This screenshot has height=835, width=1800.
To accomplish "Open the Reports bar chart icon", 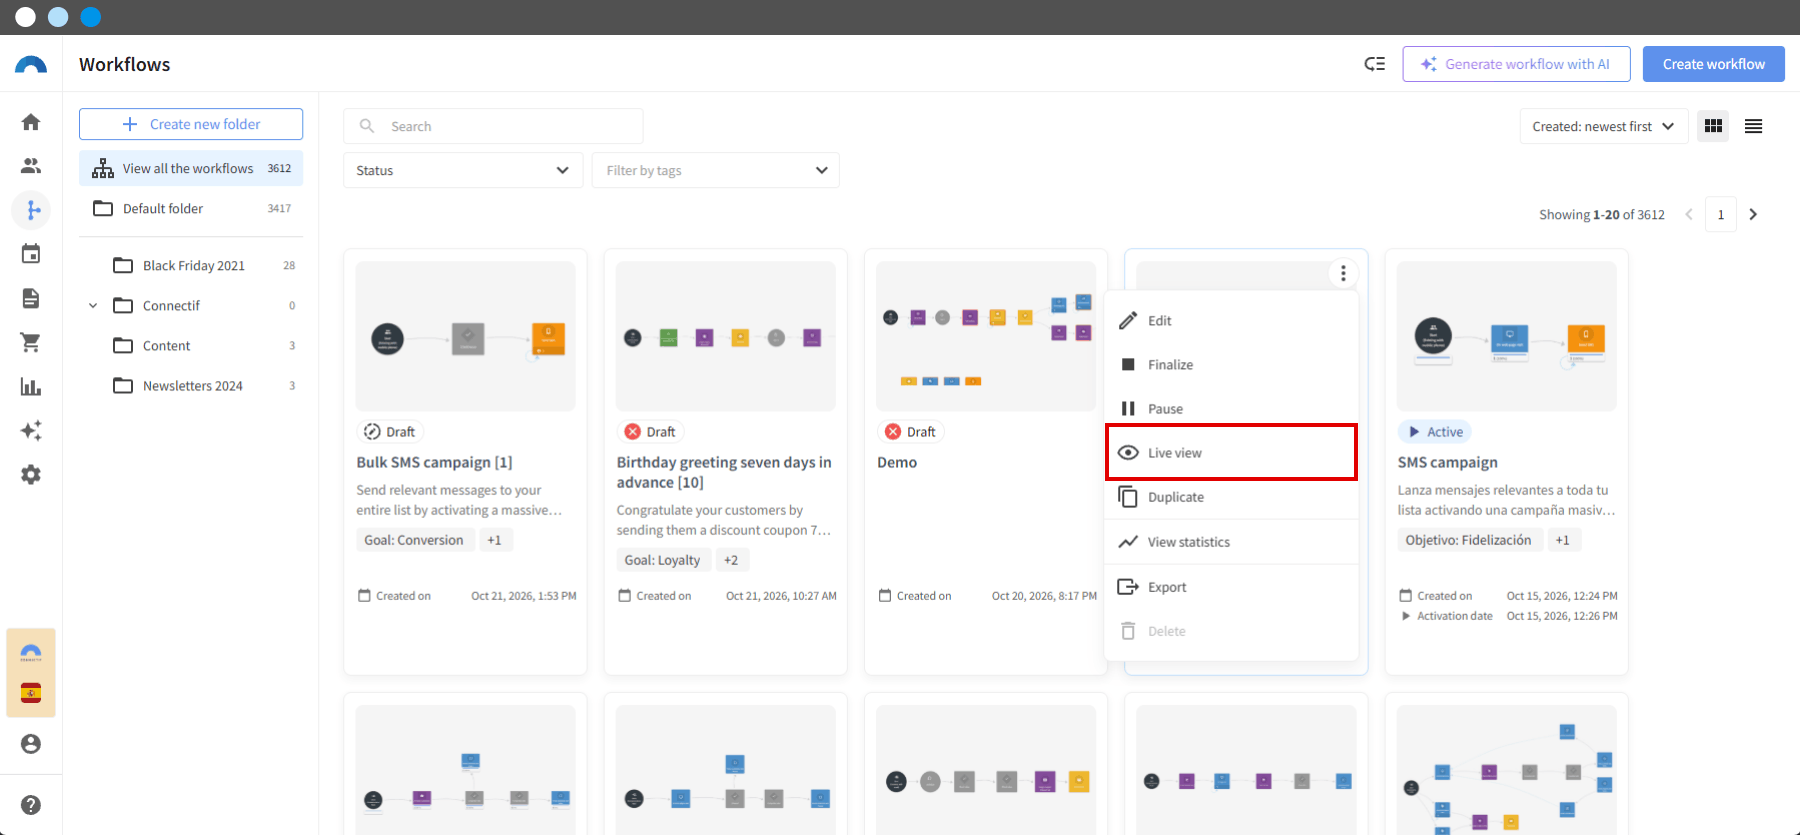I will click(x=31, y=387).
